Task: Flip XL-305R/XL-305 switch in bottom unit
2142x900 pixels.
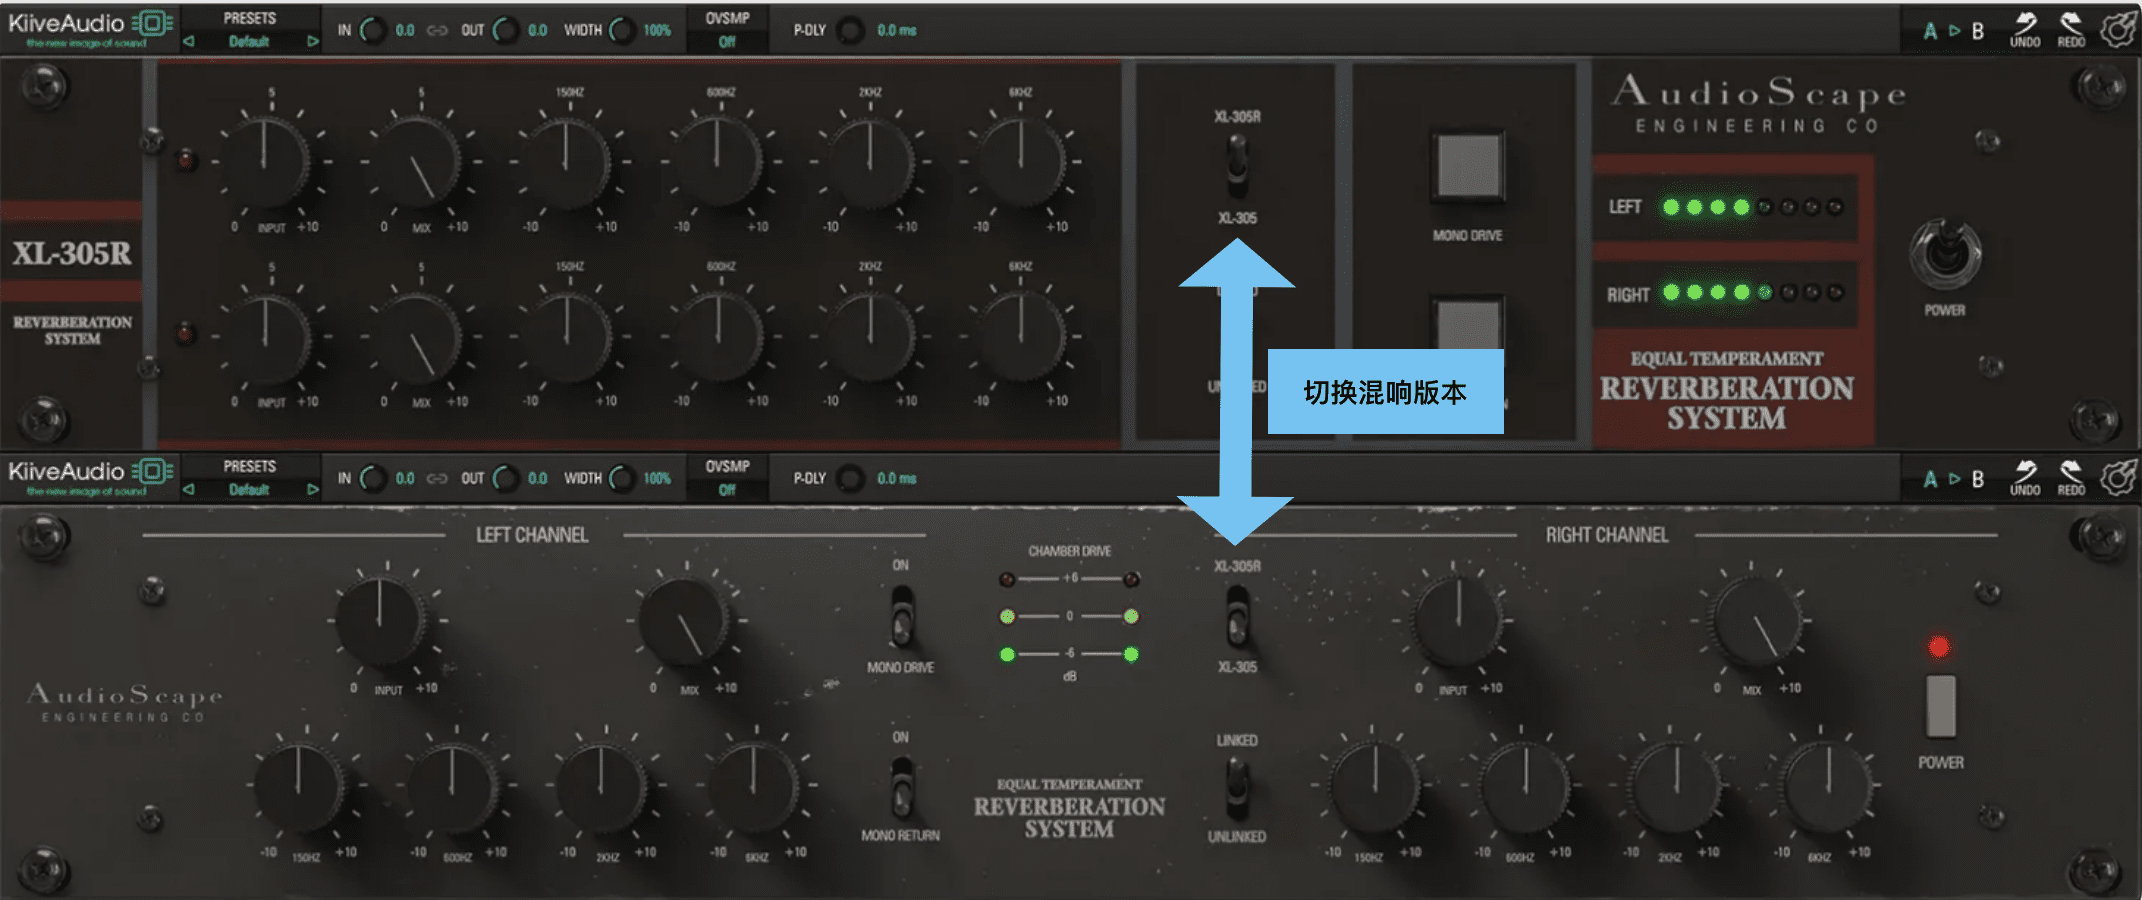Action: [1237, 616]
